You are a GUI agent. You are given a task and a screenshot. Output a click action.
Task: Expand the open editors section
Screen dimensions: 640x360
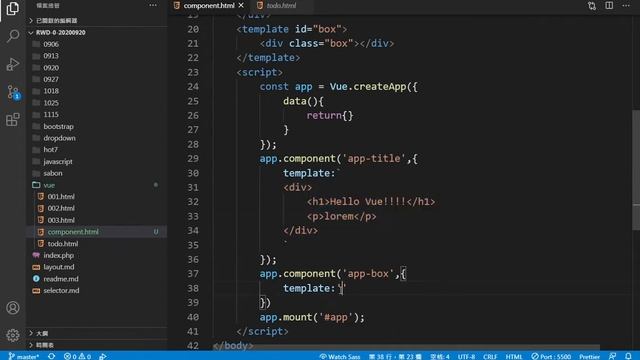[x=97, y=20]
